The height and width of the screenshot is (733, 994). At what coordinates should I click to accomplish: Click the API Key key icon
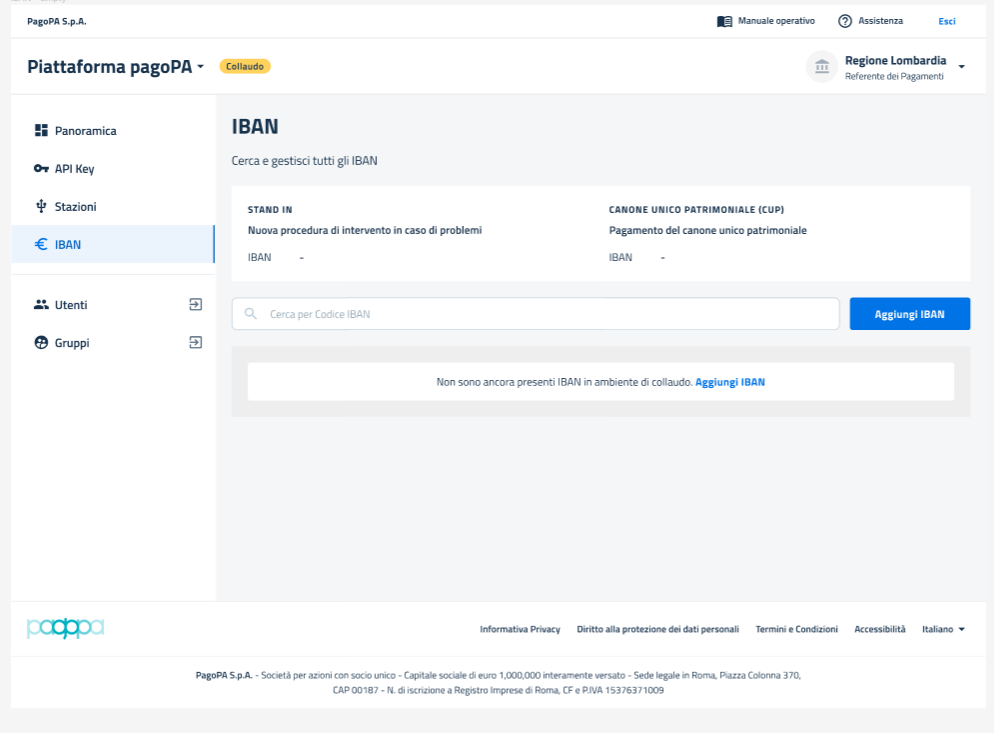coord(41,169)
